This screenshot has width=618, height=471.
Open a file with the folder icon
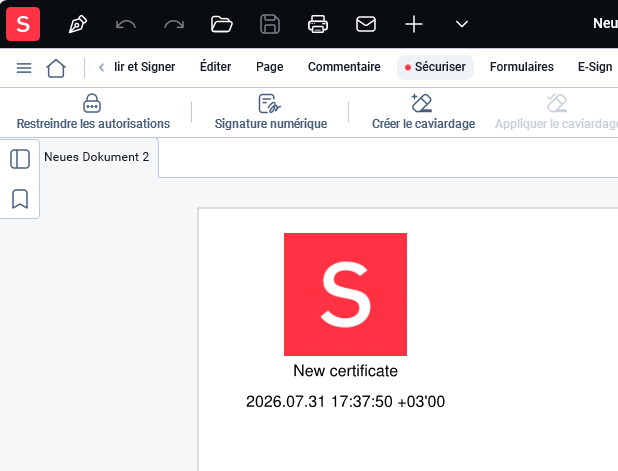coord(222,24)
